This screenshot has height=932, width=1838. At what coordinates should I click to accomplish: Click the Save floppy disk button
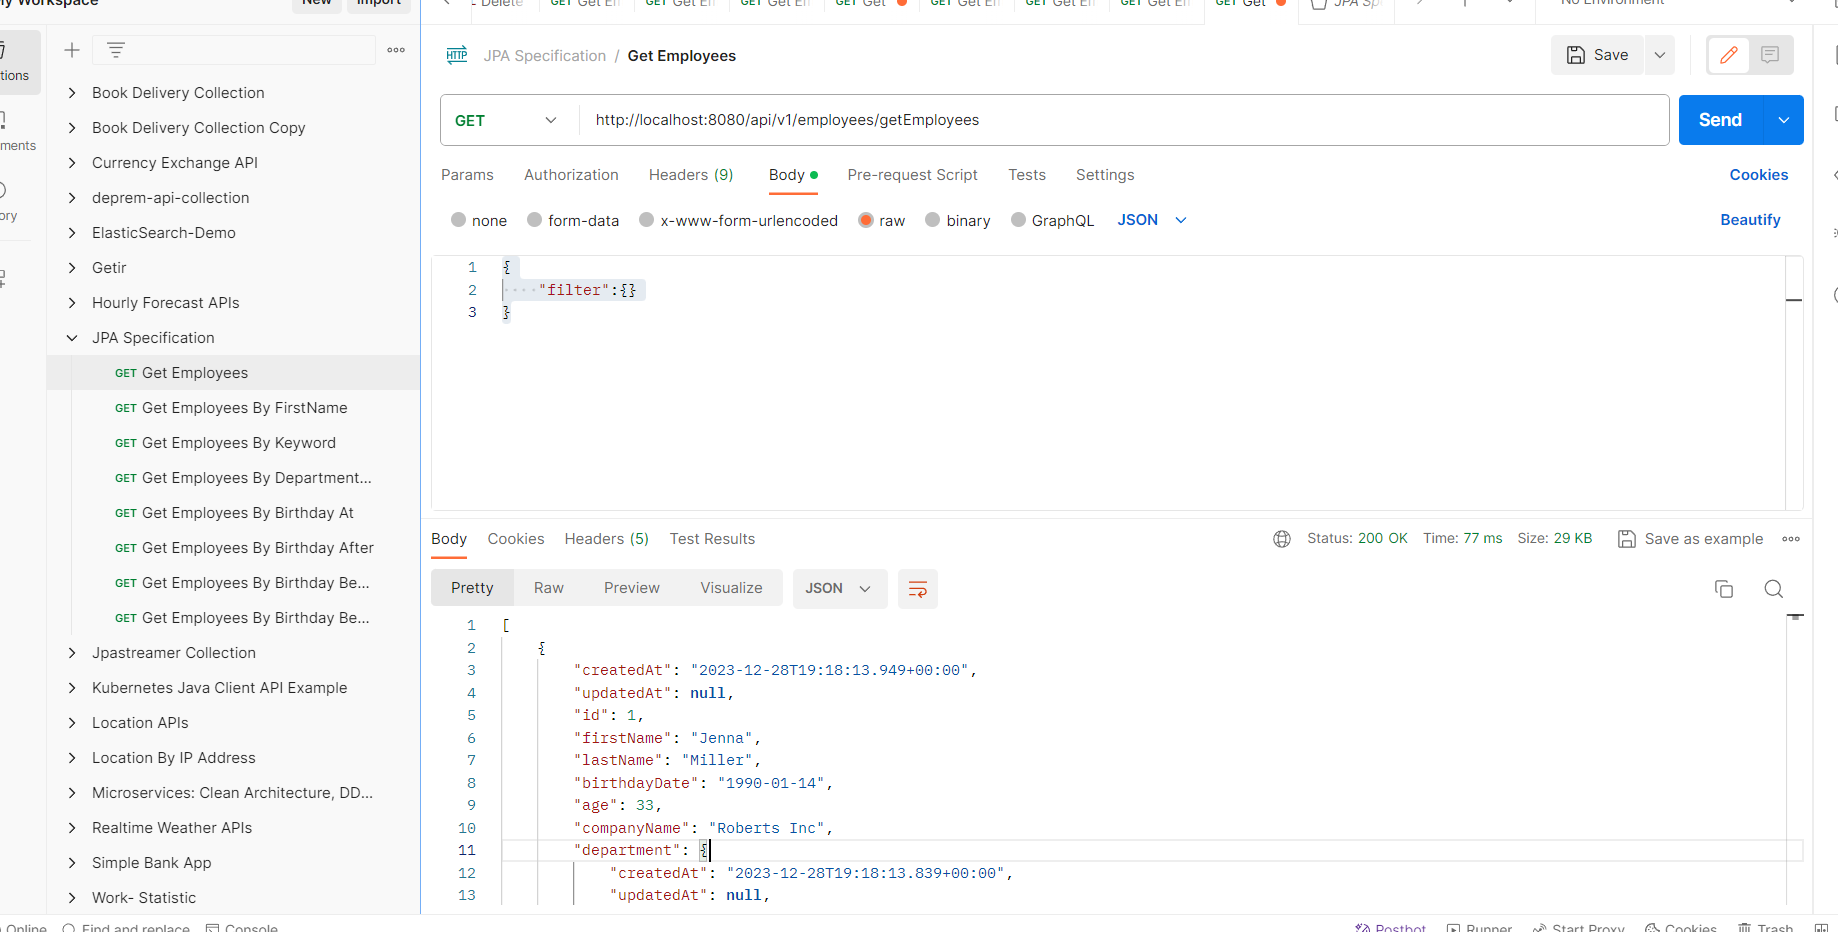click(x=1597, y=55)
